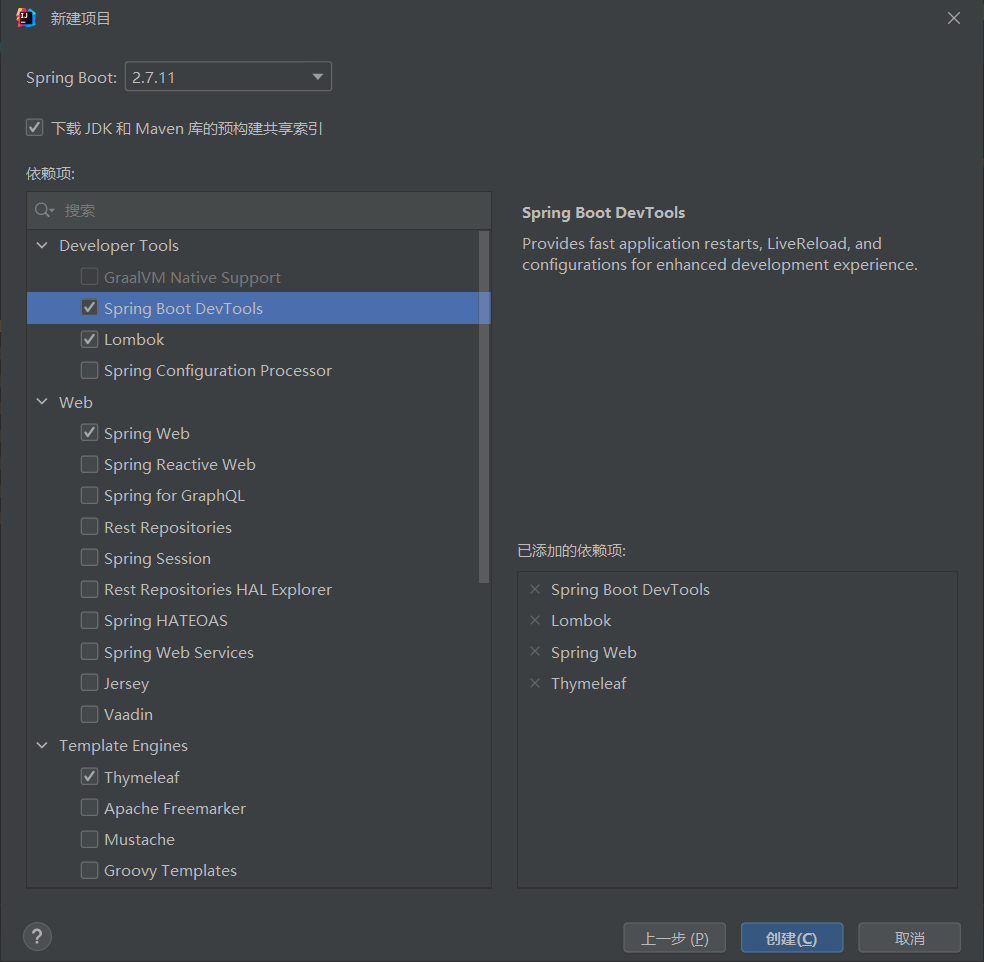Enable Spring Reactive Web checkbox
The width and height of the screenshot is (984, 962).
coord(89,464)
